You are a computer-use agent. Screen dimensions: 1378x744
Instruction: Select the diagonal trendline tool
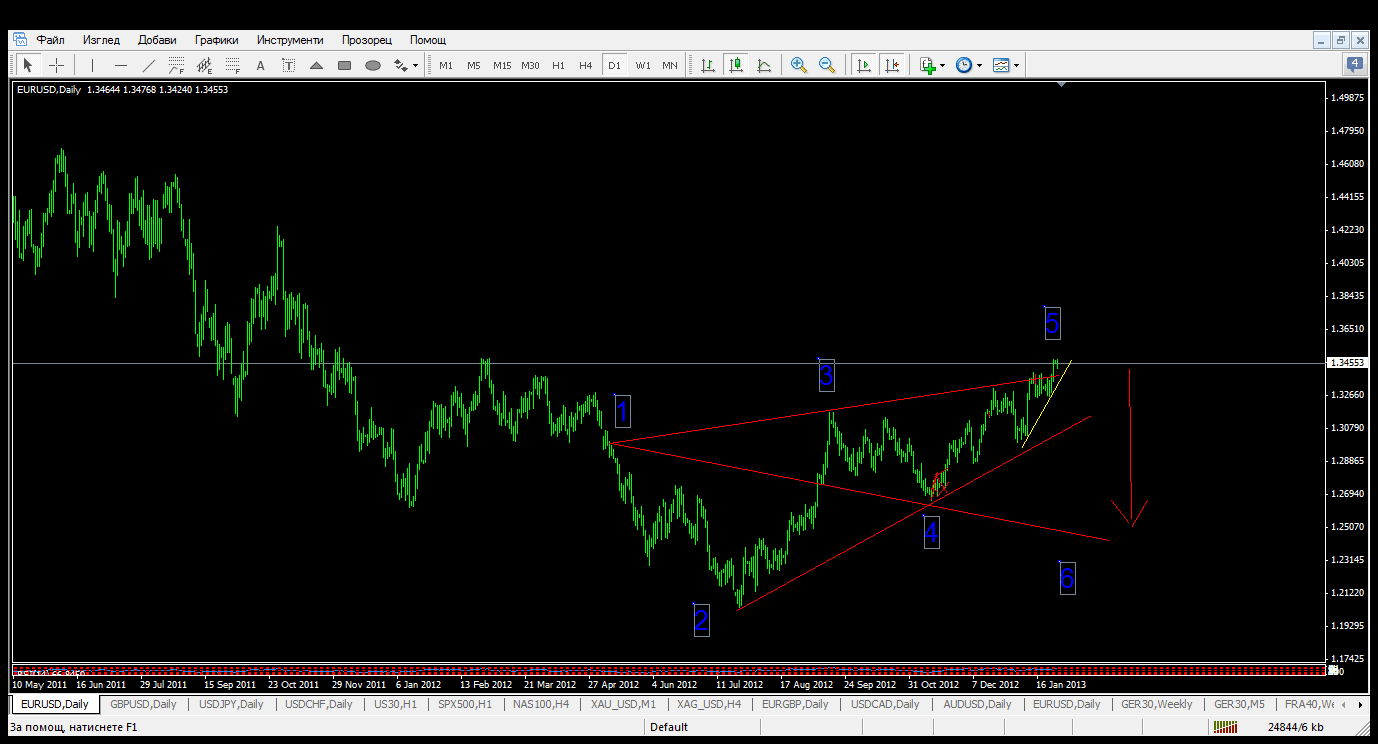(x=148, y=65)
